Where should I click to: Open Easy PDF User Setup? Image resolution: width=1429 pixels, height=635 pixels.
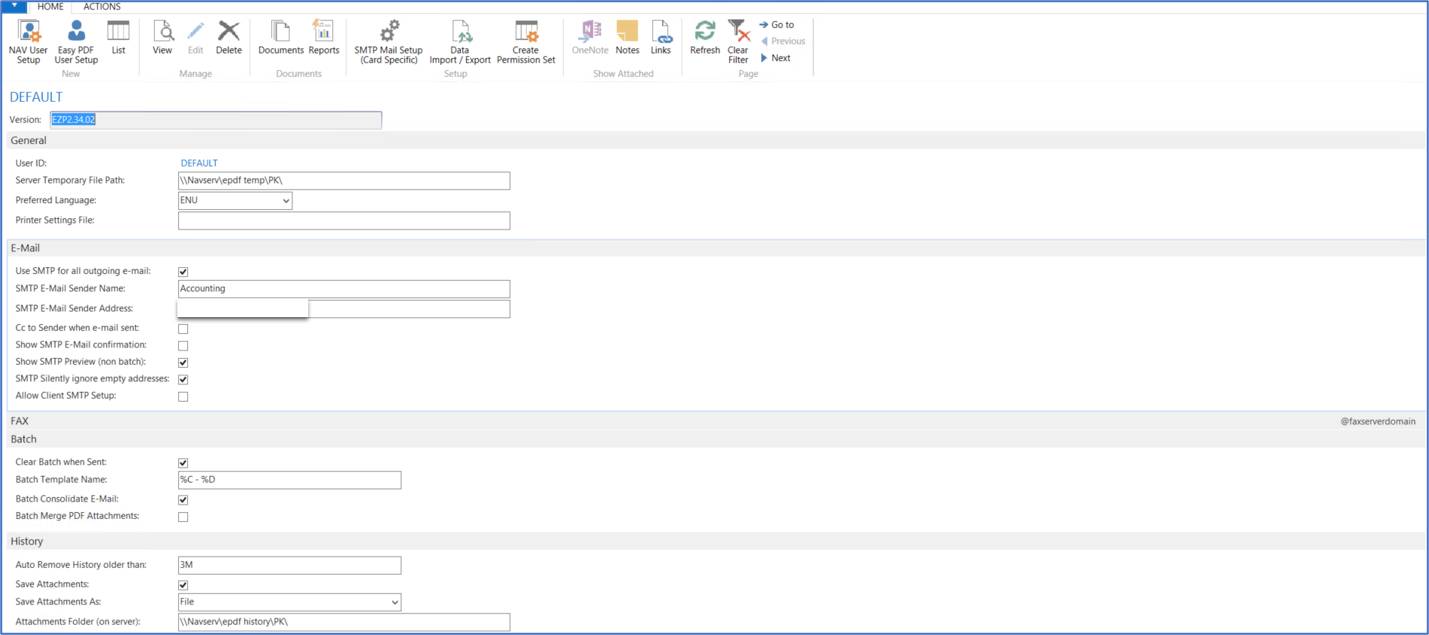76,42
